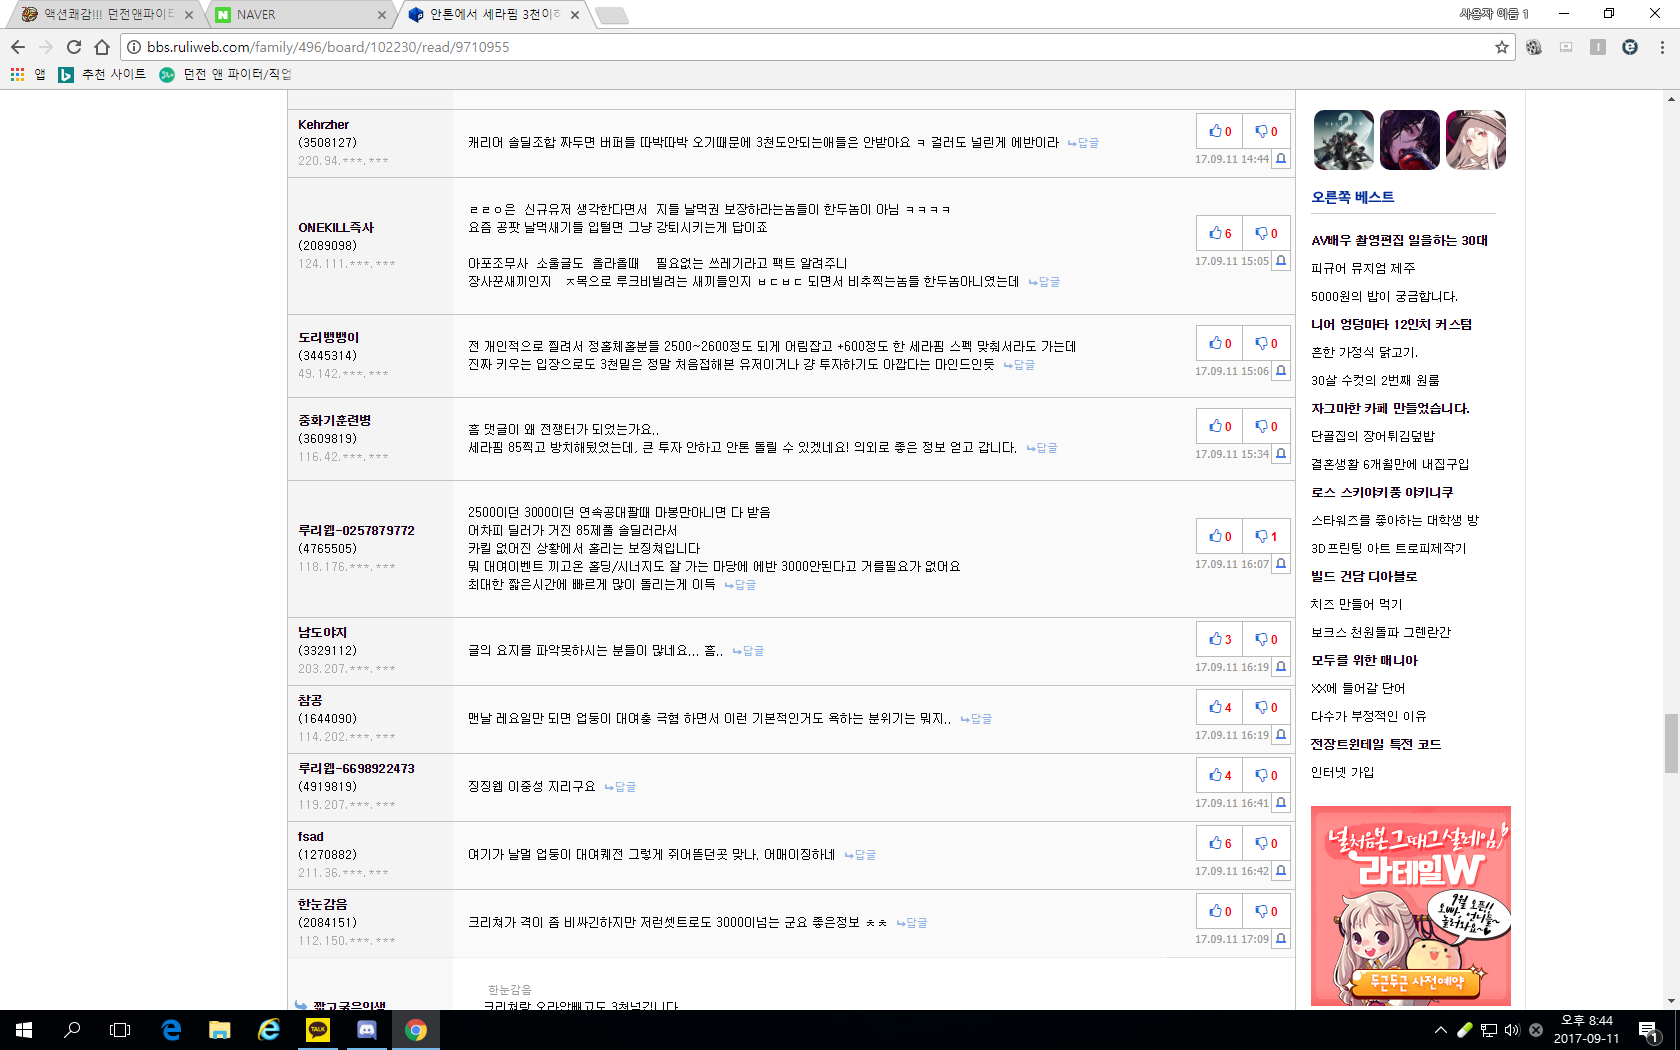1680x1050 pixels.
Task: Upvote the ONEKILL즉사 comment
Action: coord(1219,233)
